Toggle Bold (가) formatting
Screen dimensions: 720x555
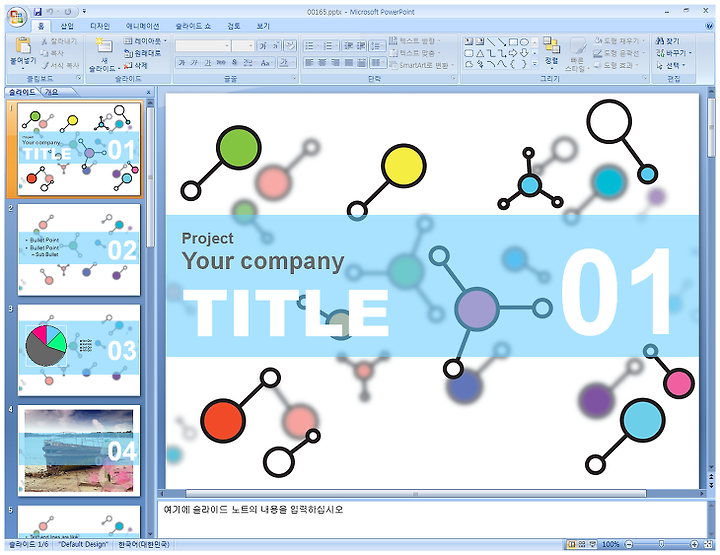coord(182,62)
